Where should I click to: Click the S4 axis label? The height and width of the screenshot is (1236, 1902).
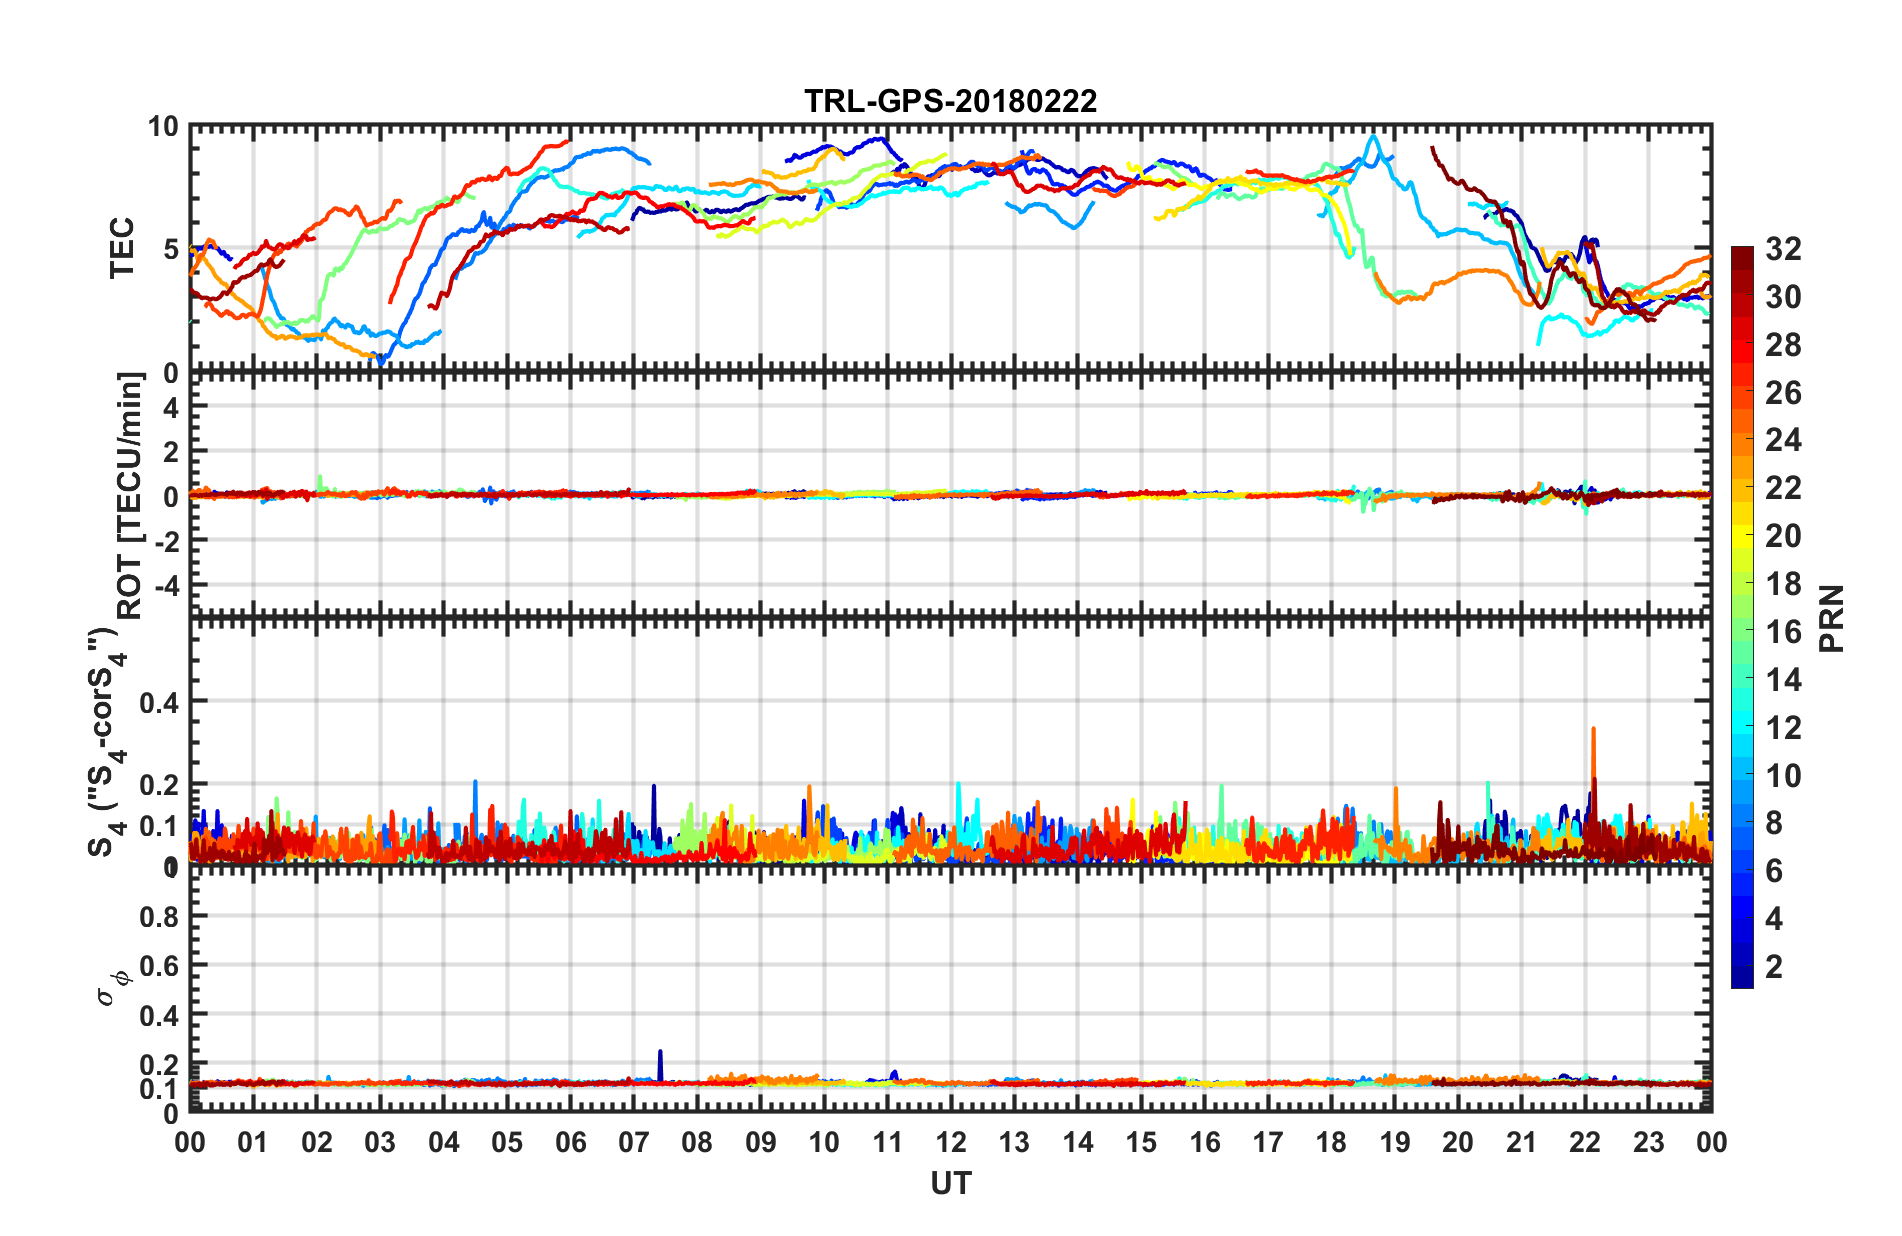(106, 744)
